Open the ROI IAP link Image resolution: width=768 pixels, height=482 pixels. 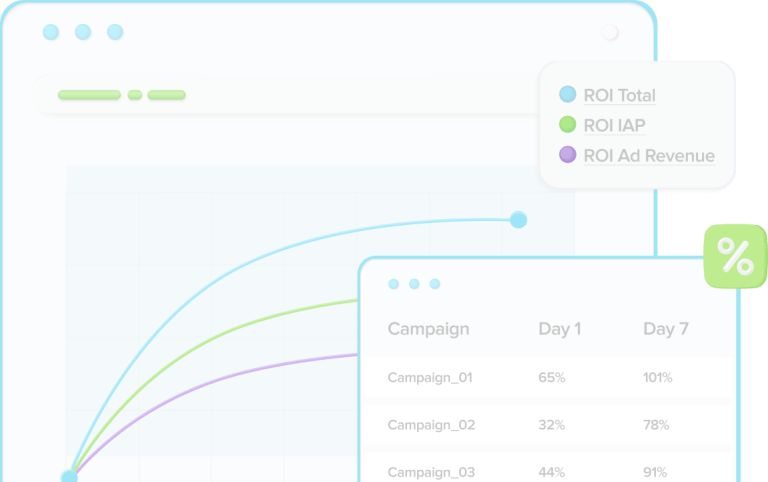click(x=614, y=126)
